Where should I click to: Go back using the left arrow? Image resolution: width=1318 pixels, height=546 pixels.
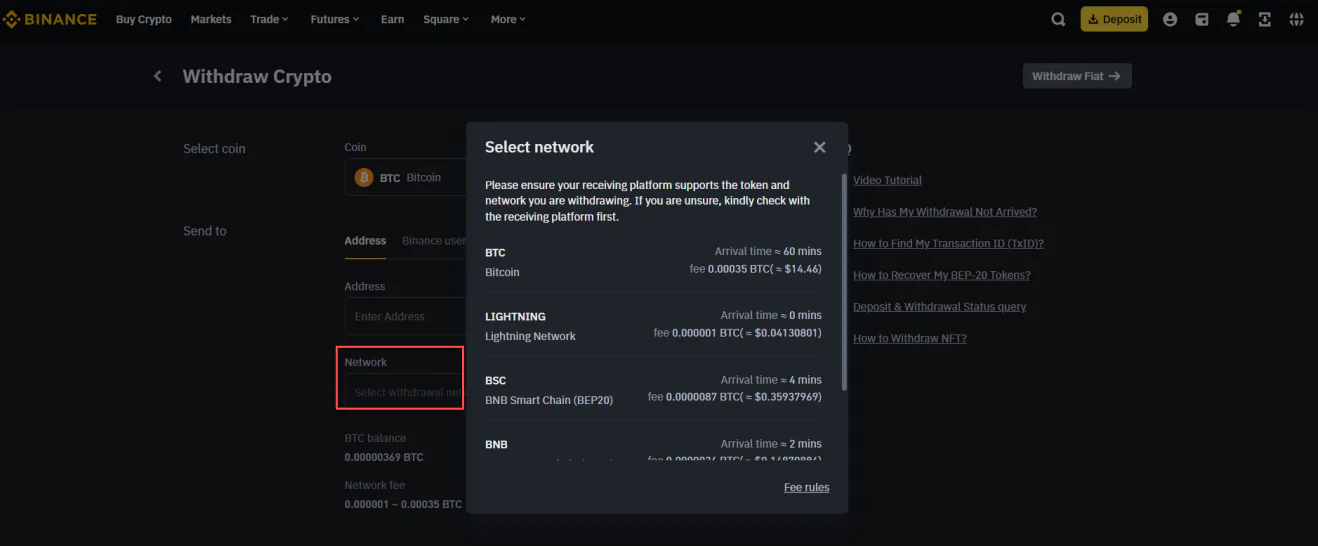pos(157,76)
